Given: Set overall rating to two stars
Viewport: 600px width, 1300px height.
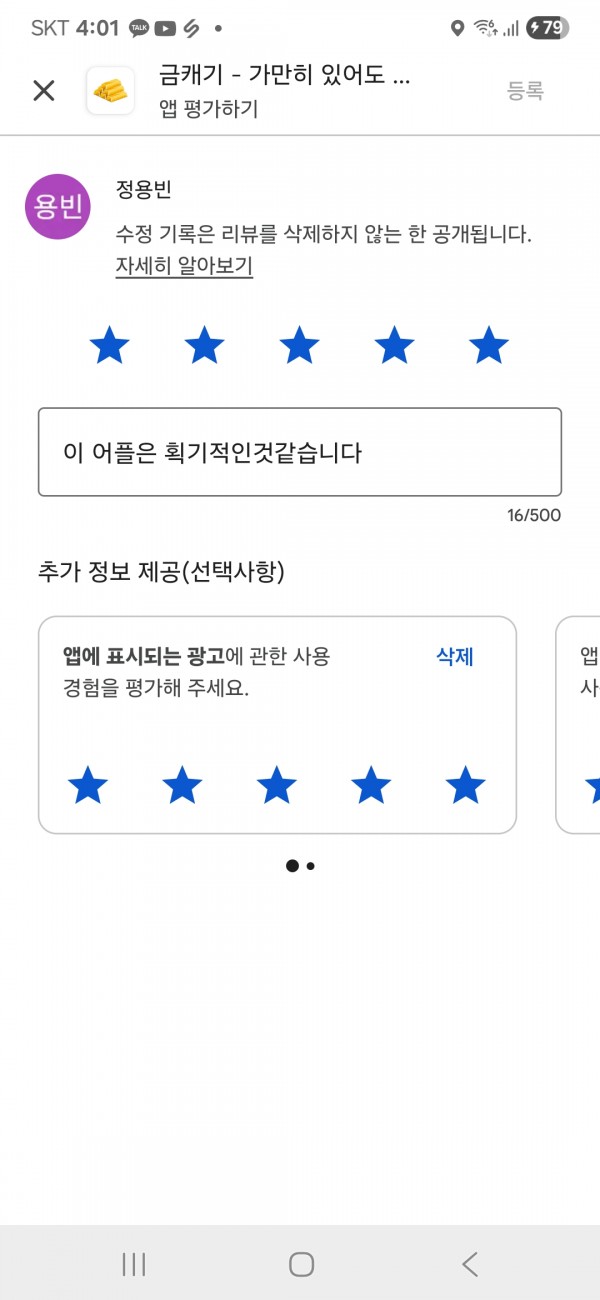Looking at the screenshot, I should (x=204, y=346).
